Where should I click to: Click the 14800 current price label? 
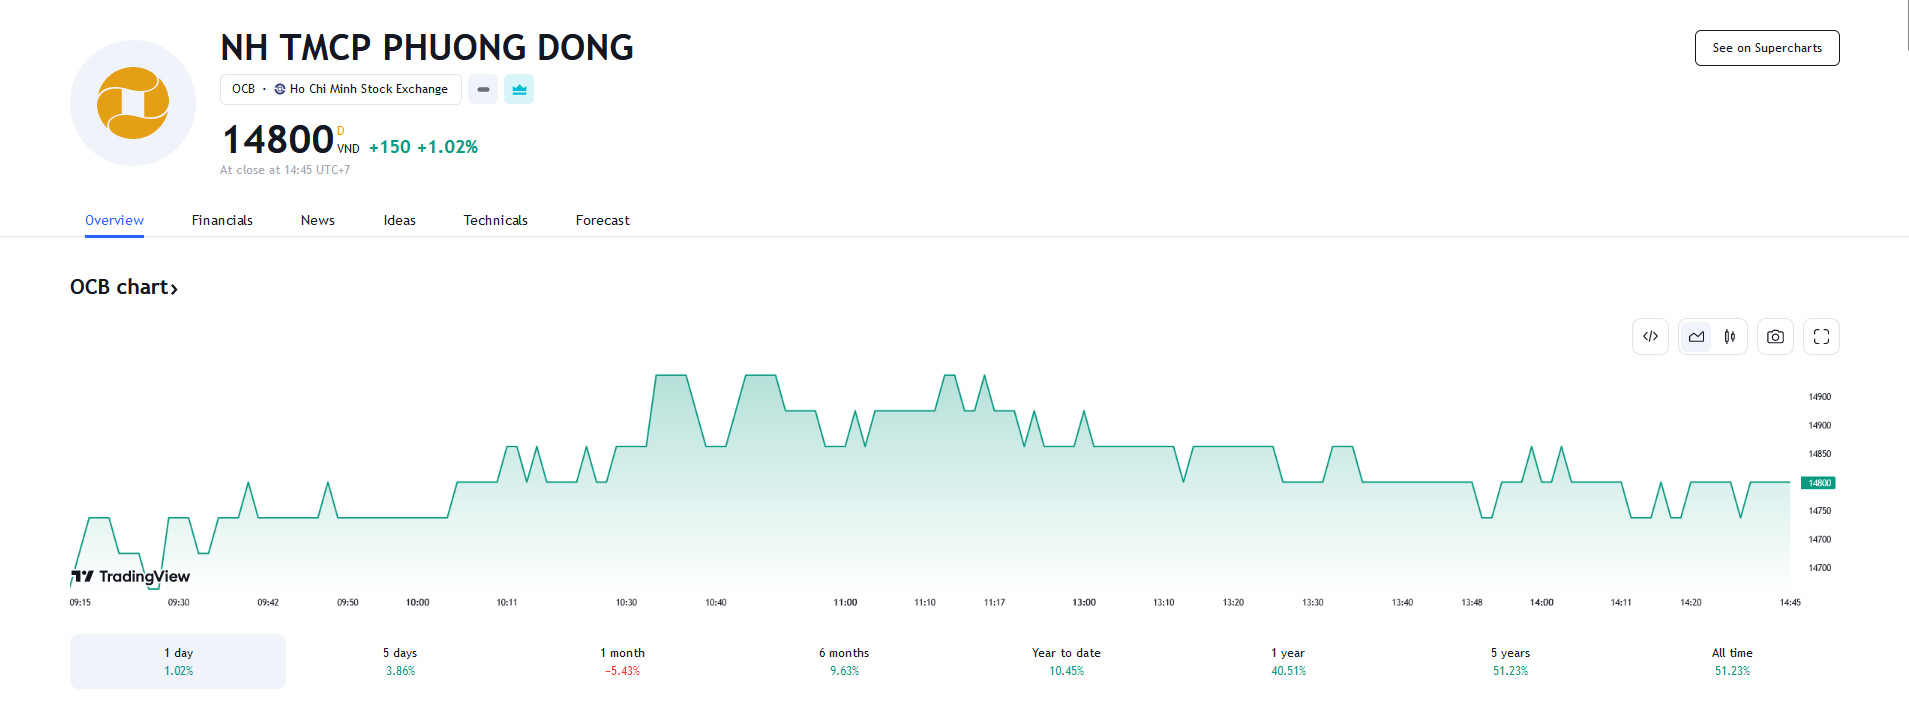[x=1818, y=483]
